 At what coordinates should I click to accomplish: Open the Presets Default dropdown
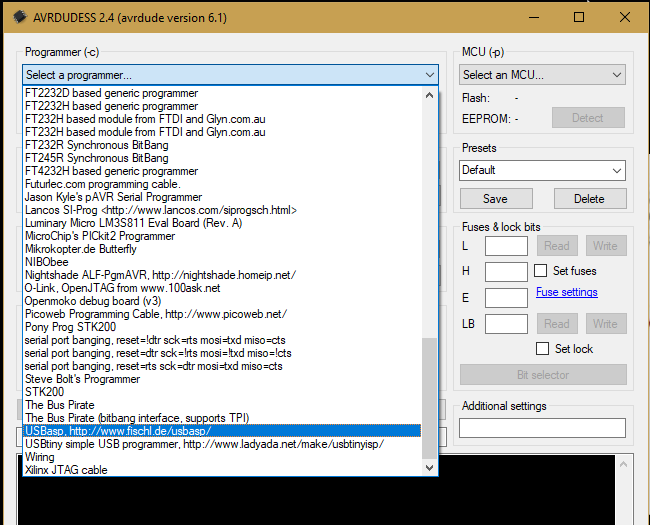coord(542,170)
